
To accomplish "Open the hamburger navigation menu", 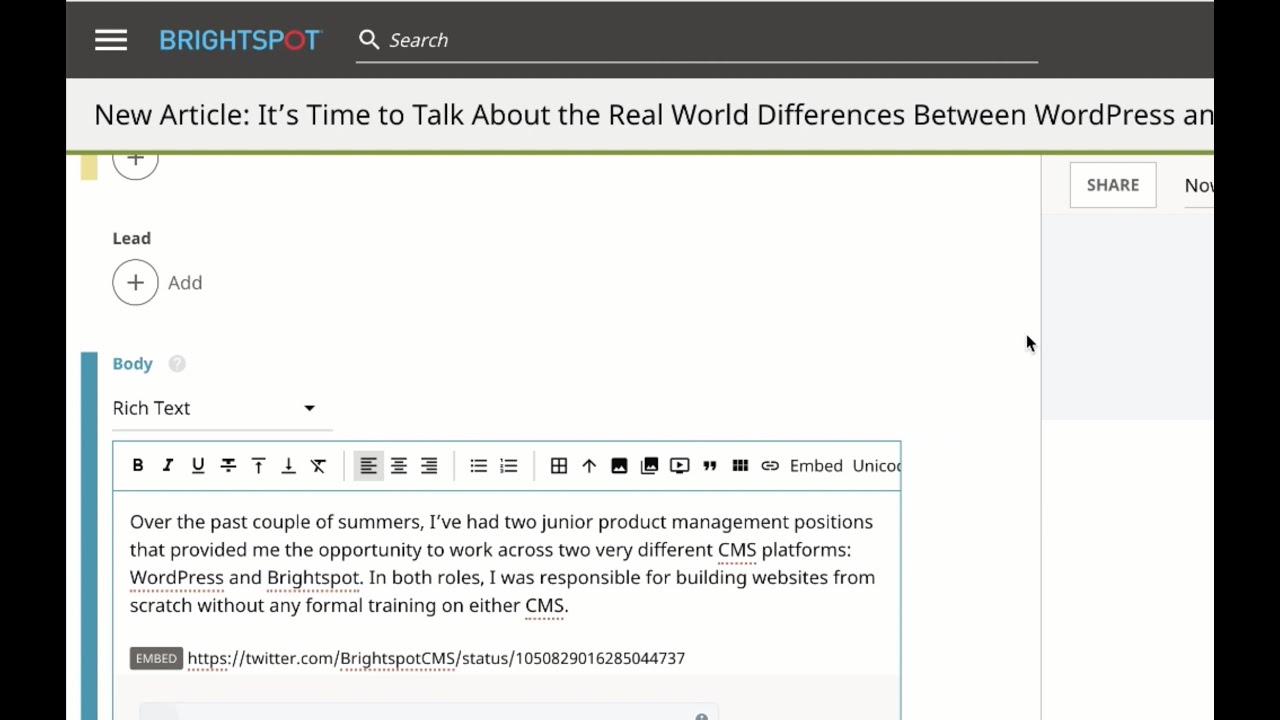I will coord(111,40).
